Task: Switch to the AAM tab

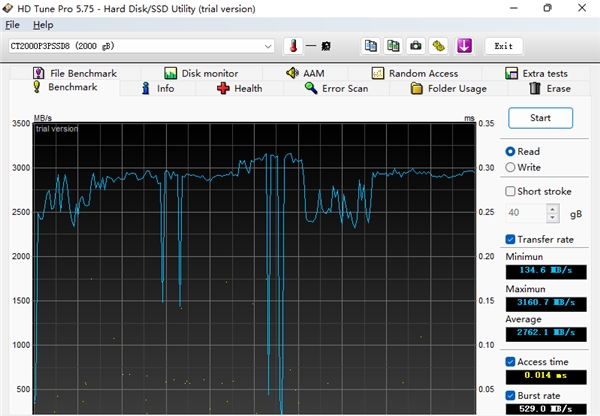Action: 305,73
